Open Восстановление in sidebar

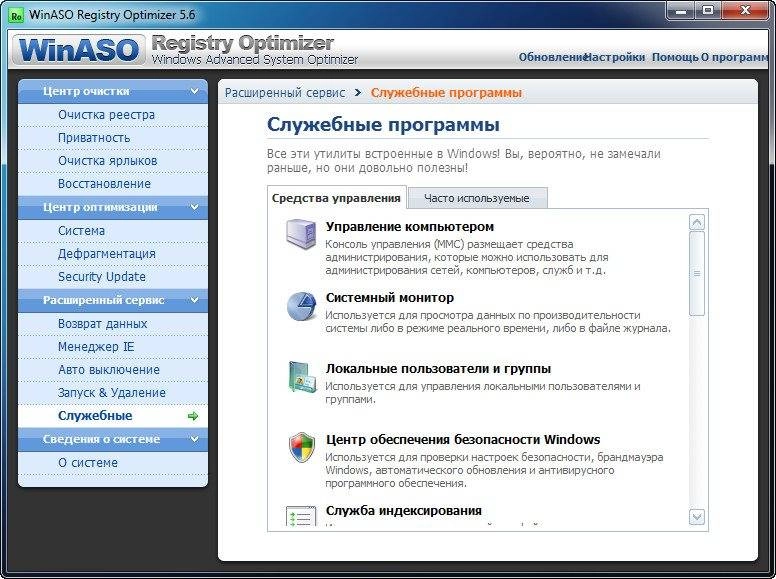(x=113, y=184)
